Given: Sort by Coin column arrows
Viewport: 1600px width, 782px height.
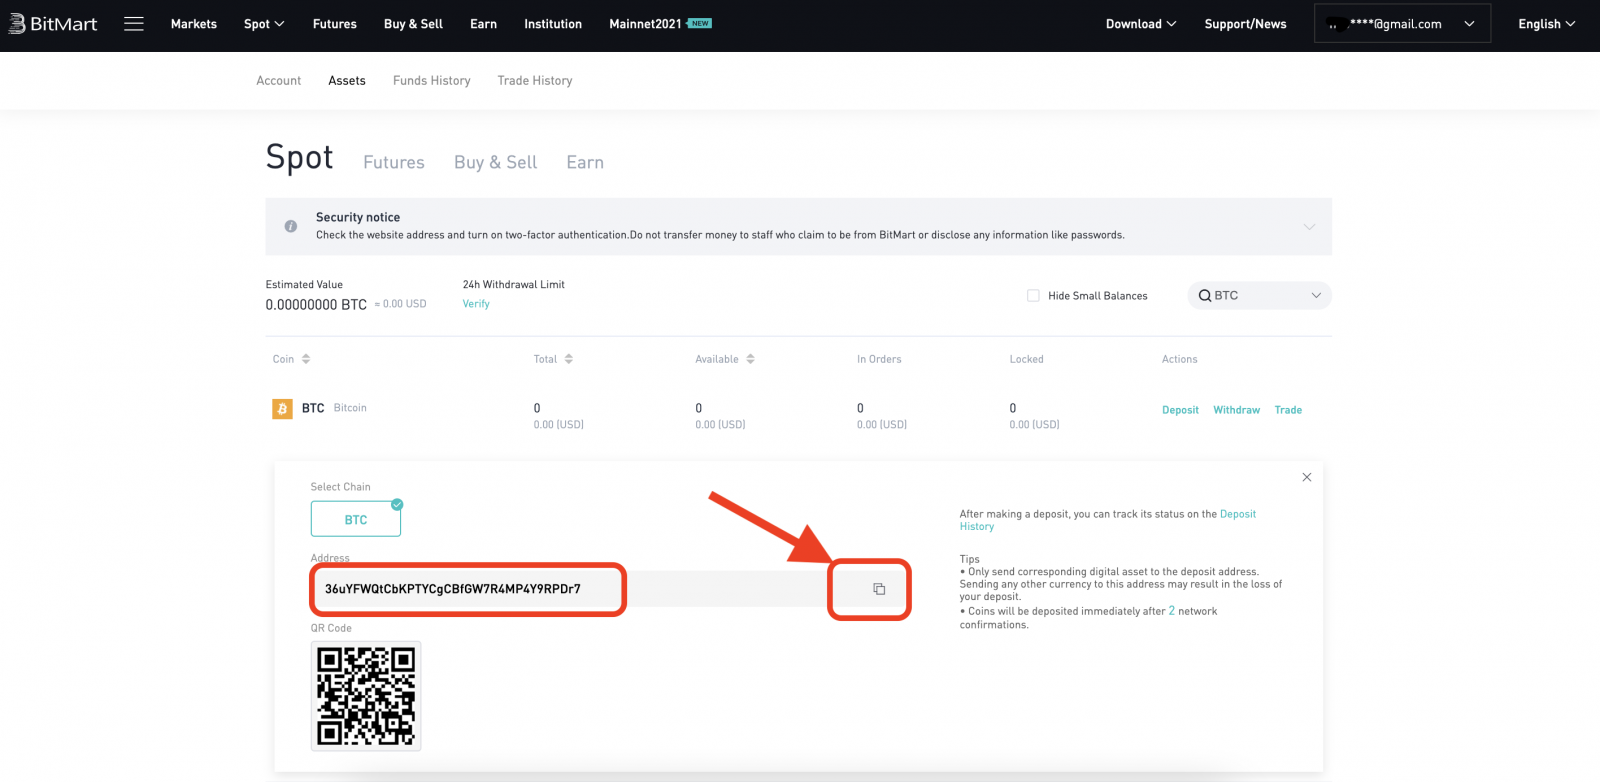Looking at the screenshot, I should (x=306, y=359).
